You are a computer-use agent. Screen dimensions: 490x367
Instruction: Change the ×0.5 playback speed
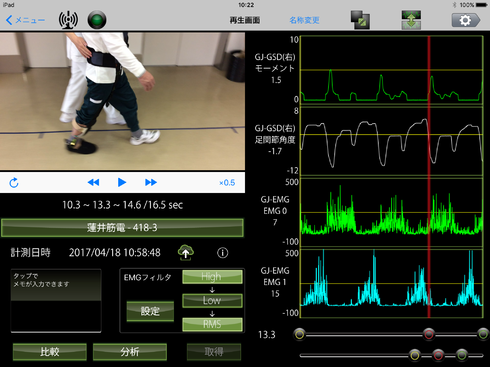(227, 183)
